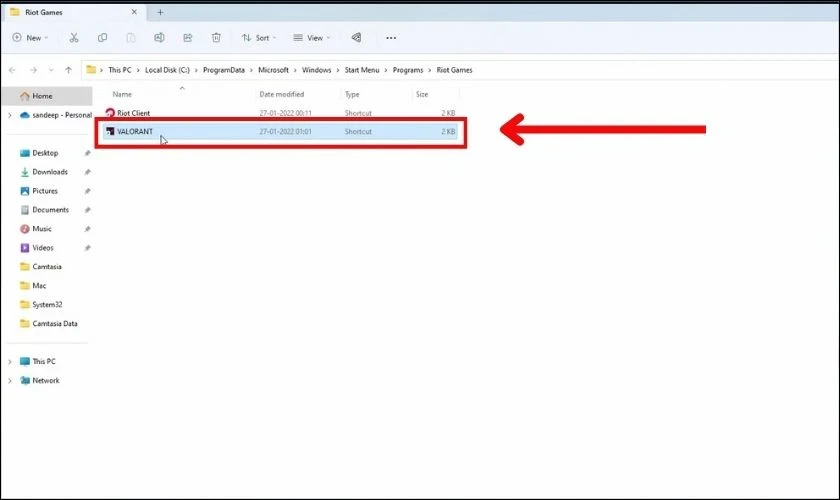
Task: Click the Copy toolbar icon
Action: click(x=102, y=38)
